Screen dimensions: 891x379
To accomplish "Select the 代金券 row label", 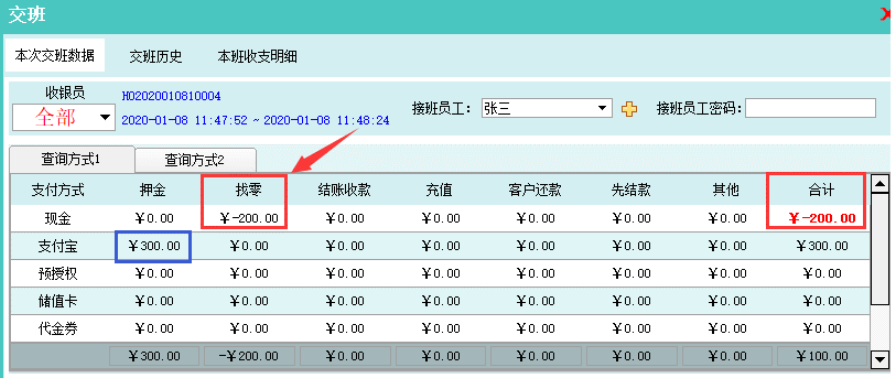I will click(x=58, y=328).
